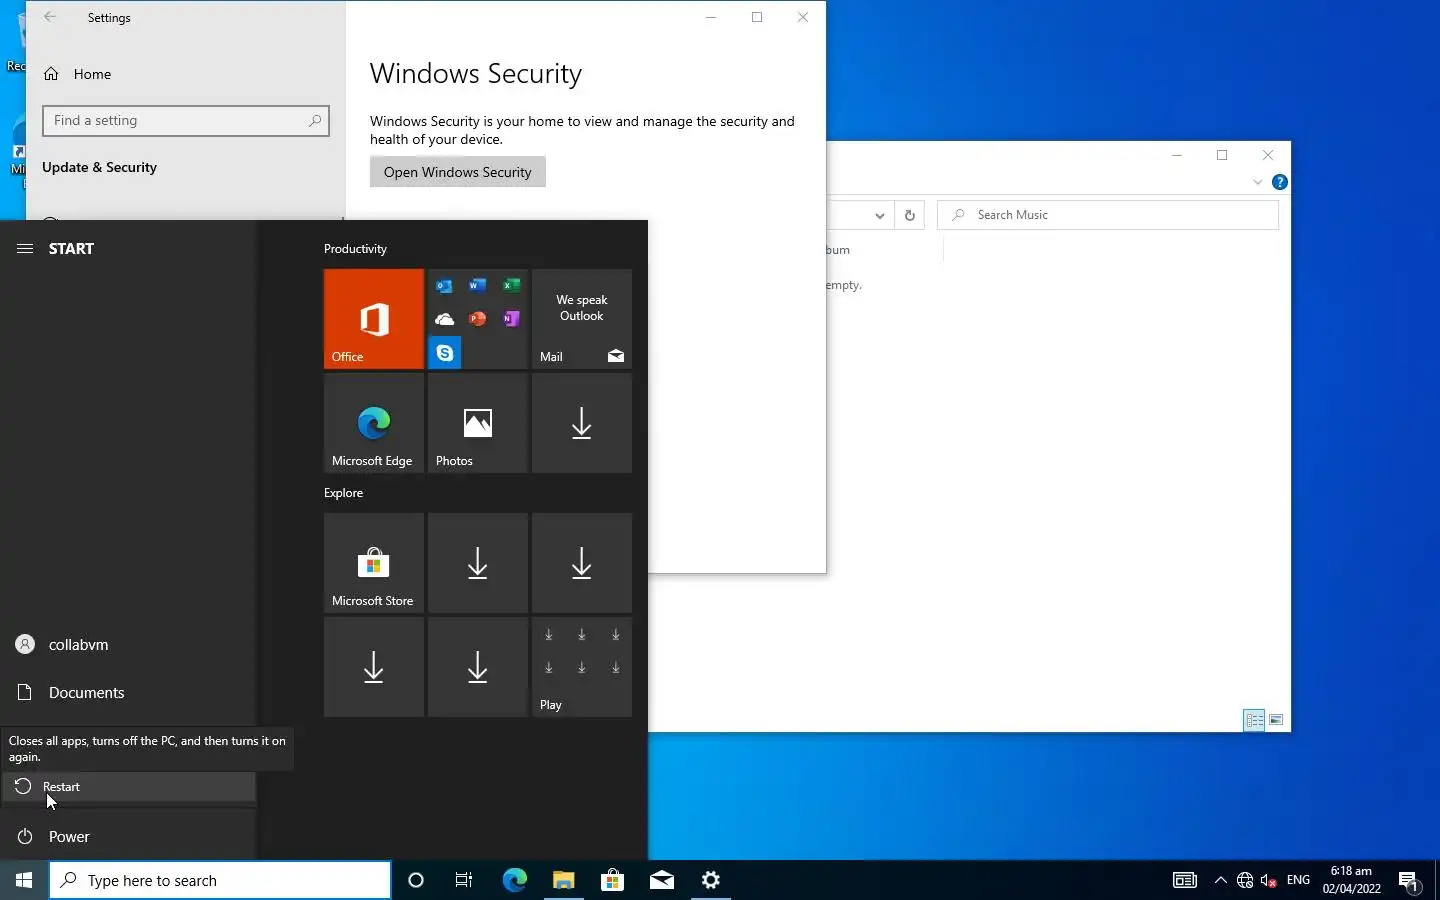Click the Productivity group heading
Screen dimensions: 1440x900
click(355, 249)
